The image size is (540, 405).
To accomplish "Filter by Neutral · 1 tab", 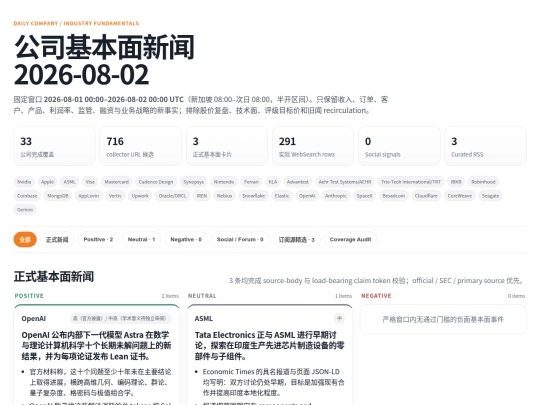I will [x=142, y=239].
